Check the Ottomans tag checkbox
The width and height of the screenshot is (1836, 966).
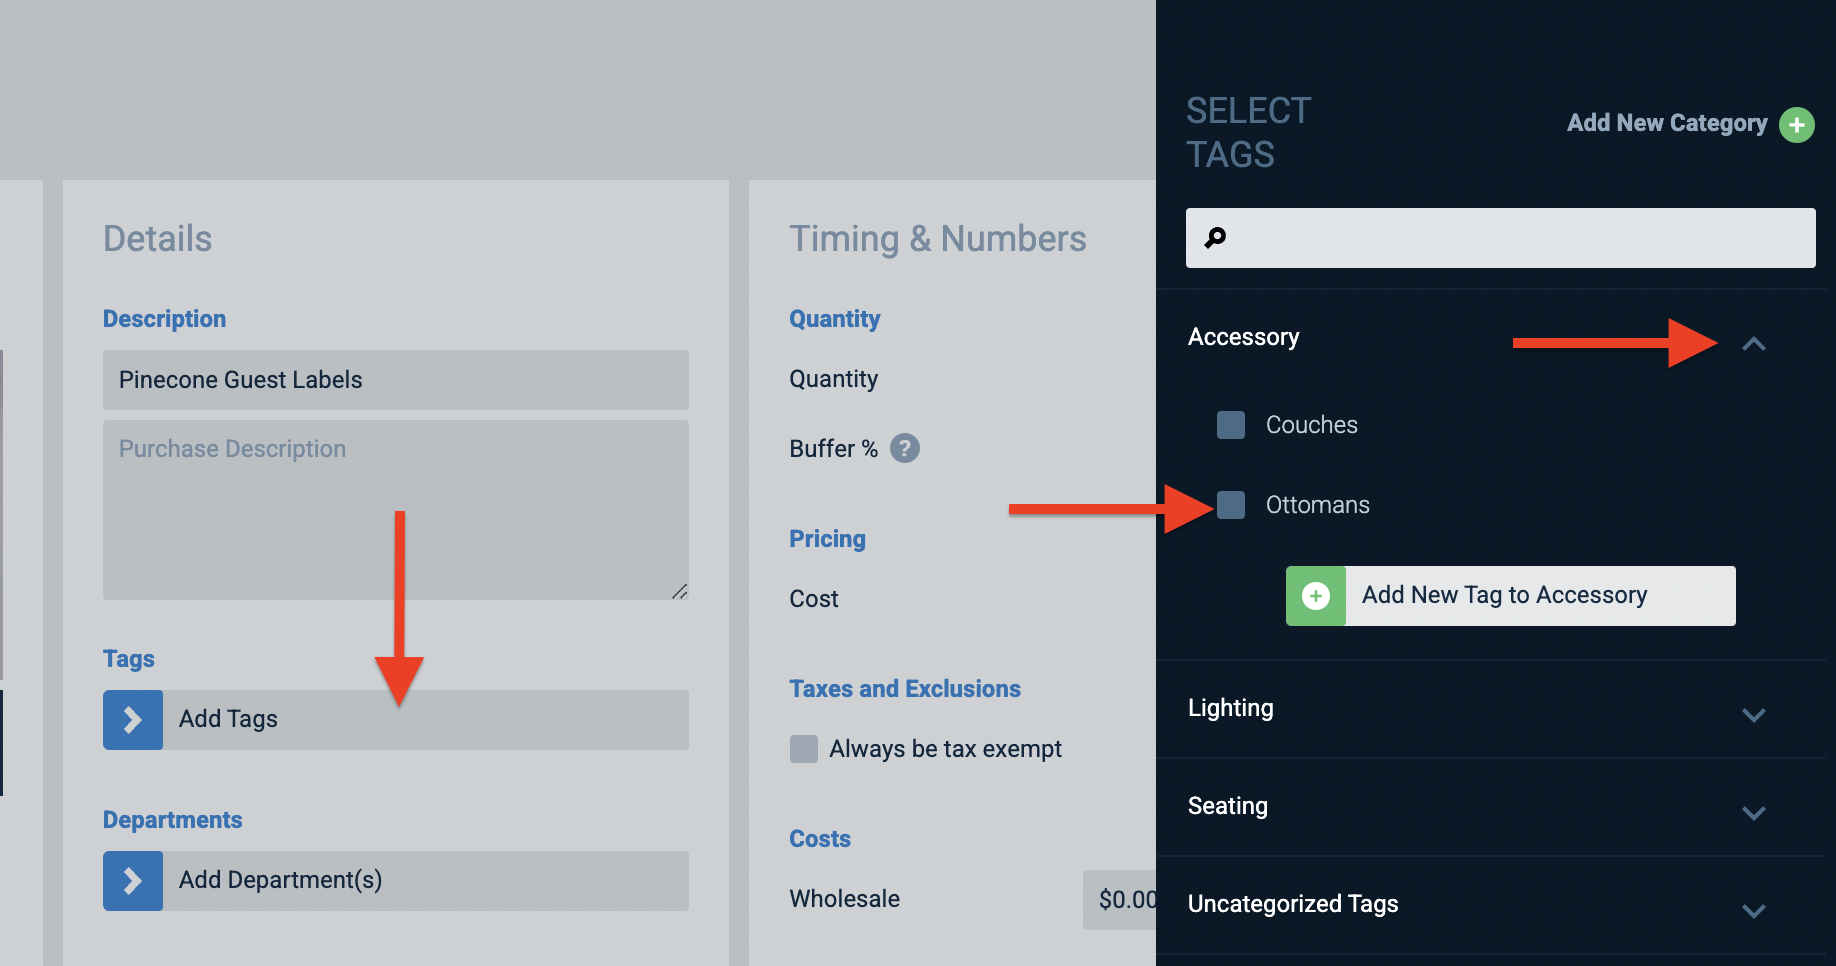(x=1231, y=505)
